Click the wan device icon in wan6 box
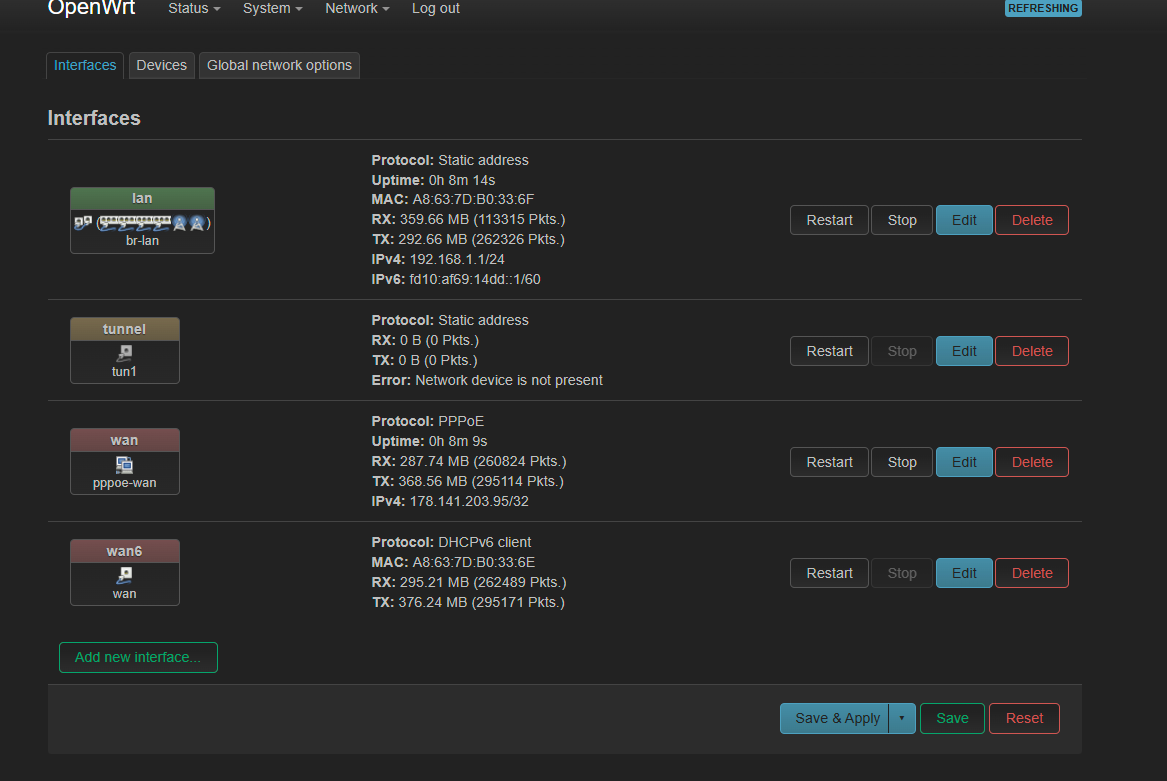 click(x=124, y=576)
